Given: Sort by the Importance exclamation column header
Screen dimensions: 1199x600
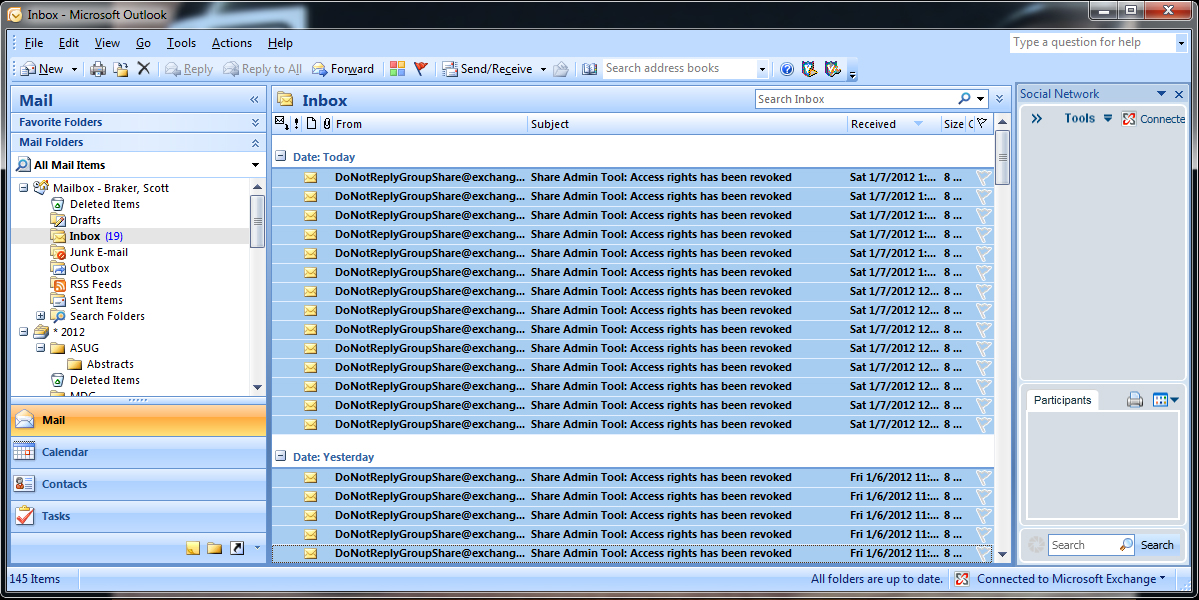Looking at the screenshot, I should (x=297, y=124).
